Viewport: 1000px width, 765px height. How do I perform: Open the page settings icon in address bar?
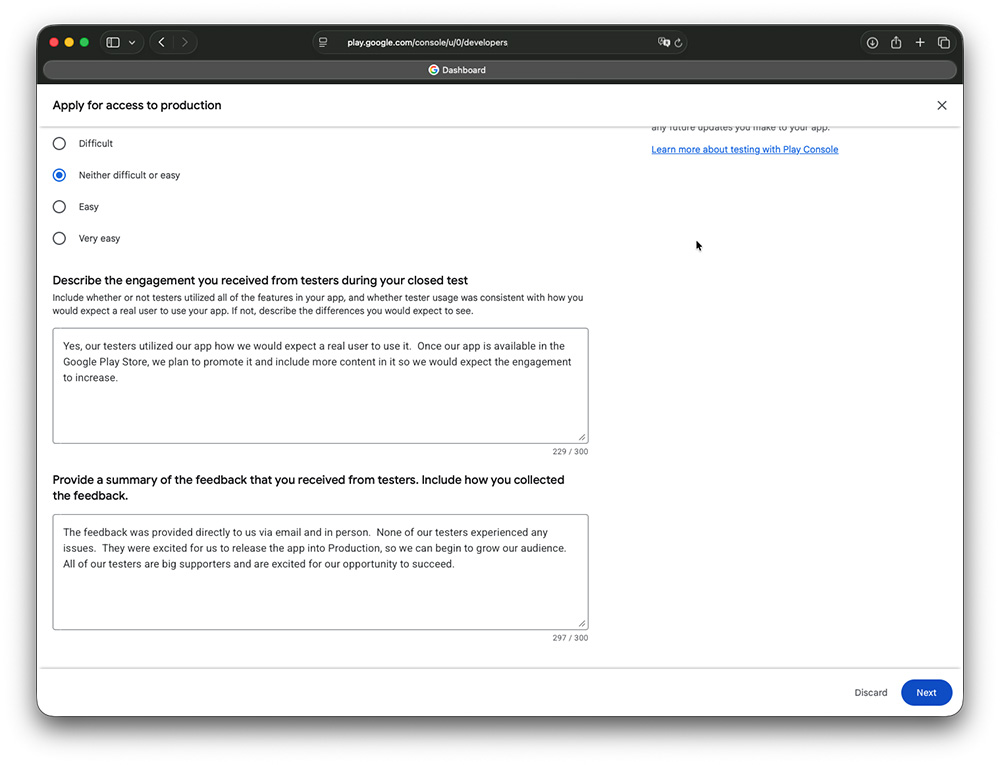(323, 42)
